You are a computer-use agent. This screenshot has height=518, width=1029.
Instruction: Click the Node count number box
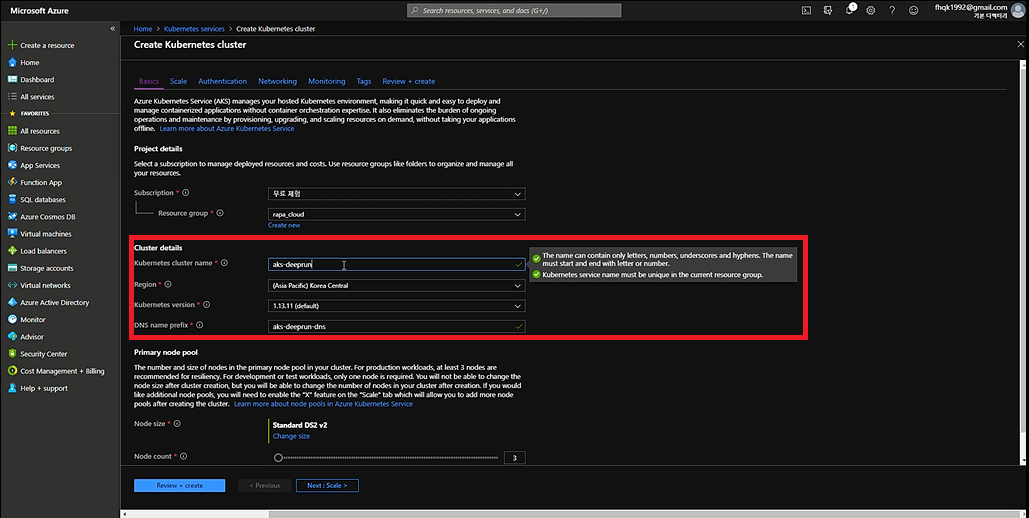click(x=515, y=458)
